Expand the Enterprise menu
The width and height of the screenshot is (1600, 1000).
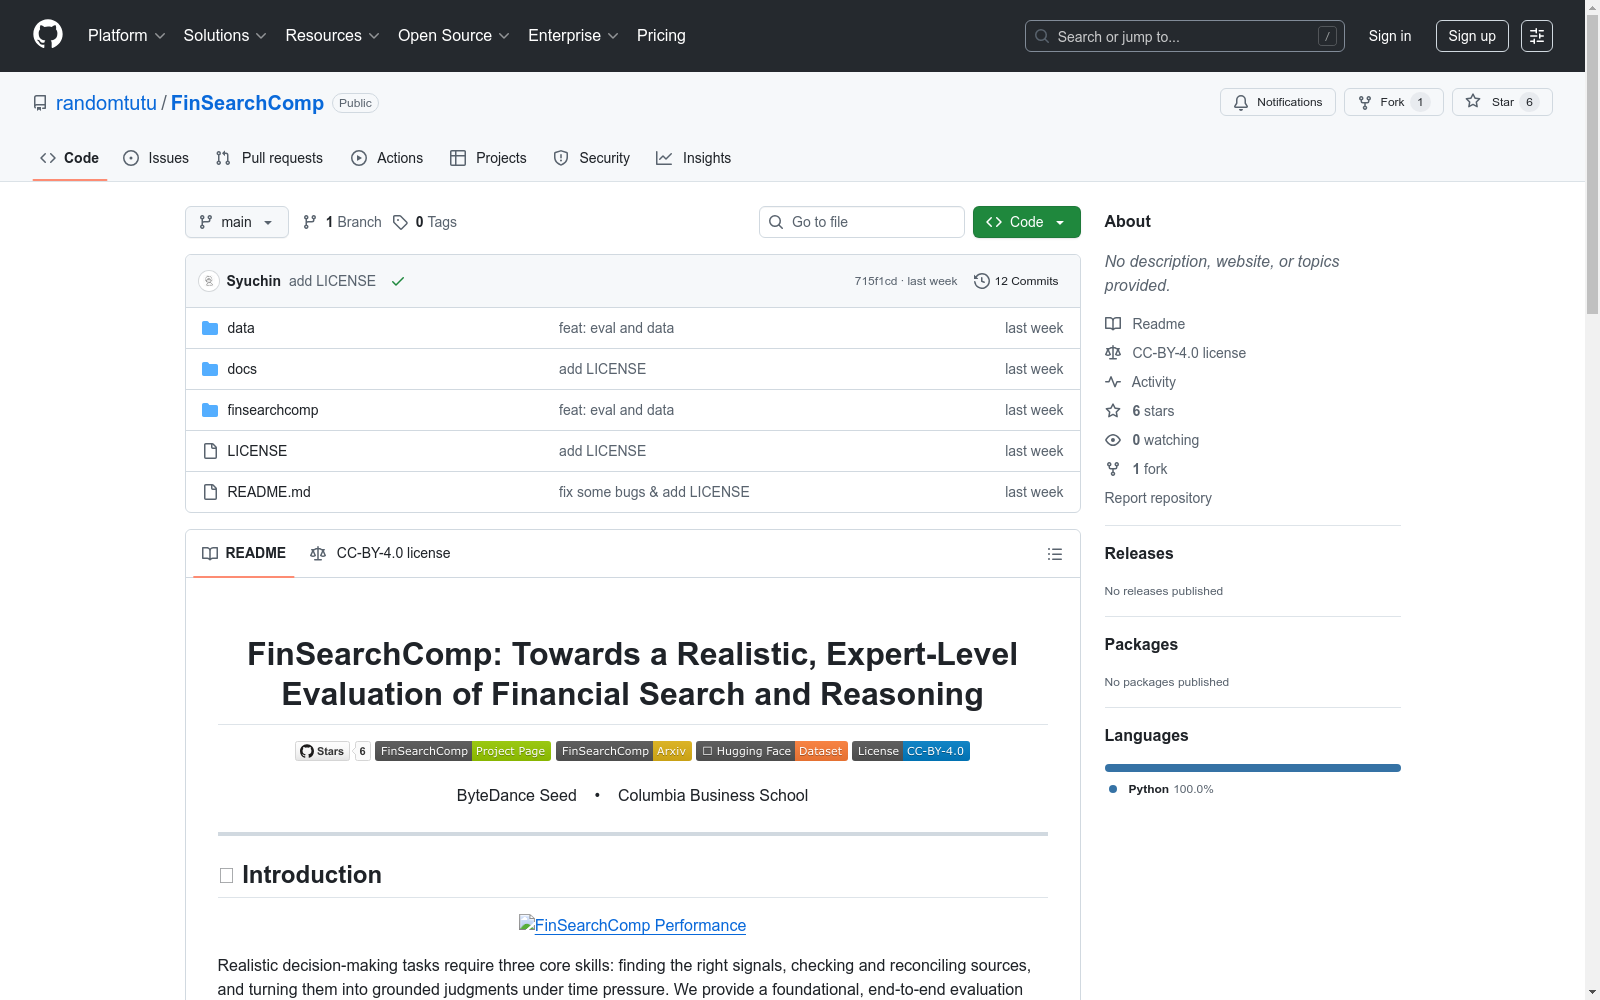573,36
